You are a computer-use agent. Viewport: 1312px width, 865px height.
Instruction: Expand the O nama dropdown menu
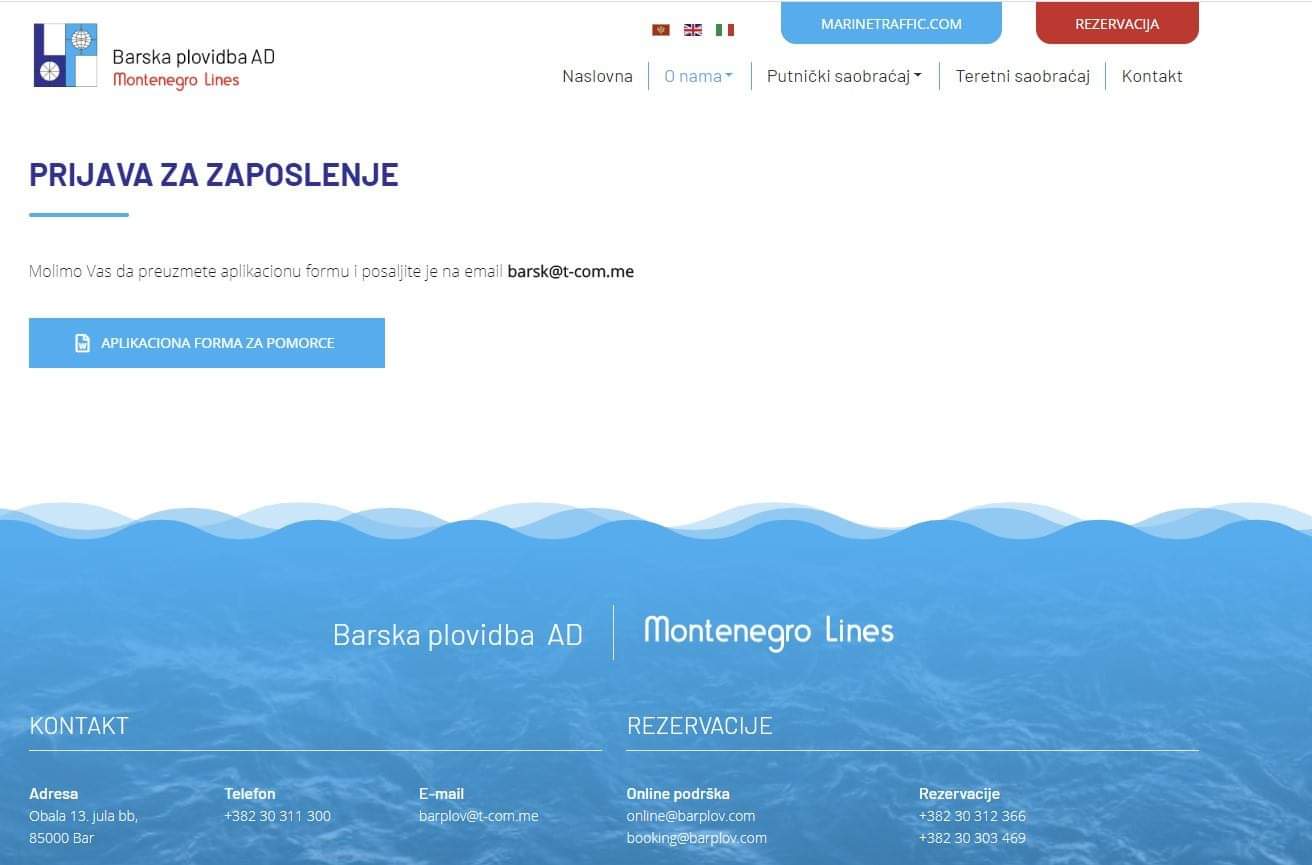click(699, 76)
